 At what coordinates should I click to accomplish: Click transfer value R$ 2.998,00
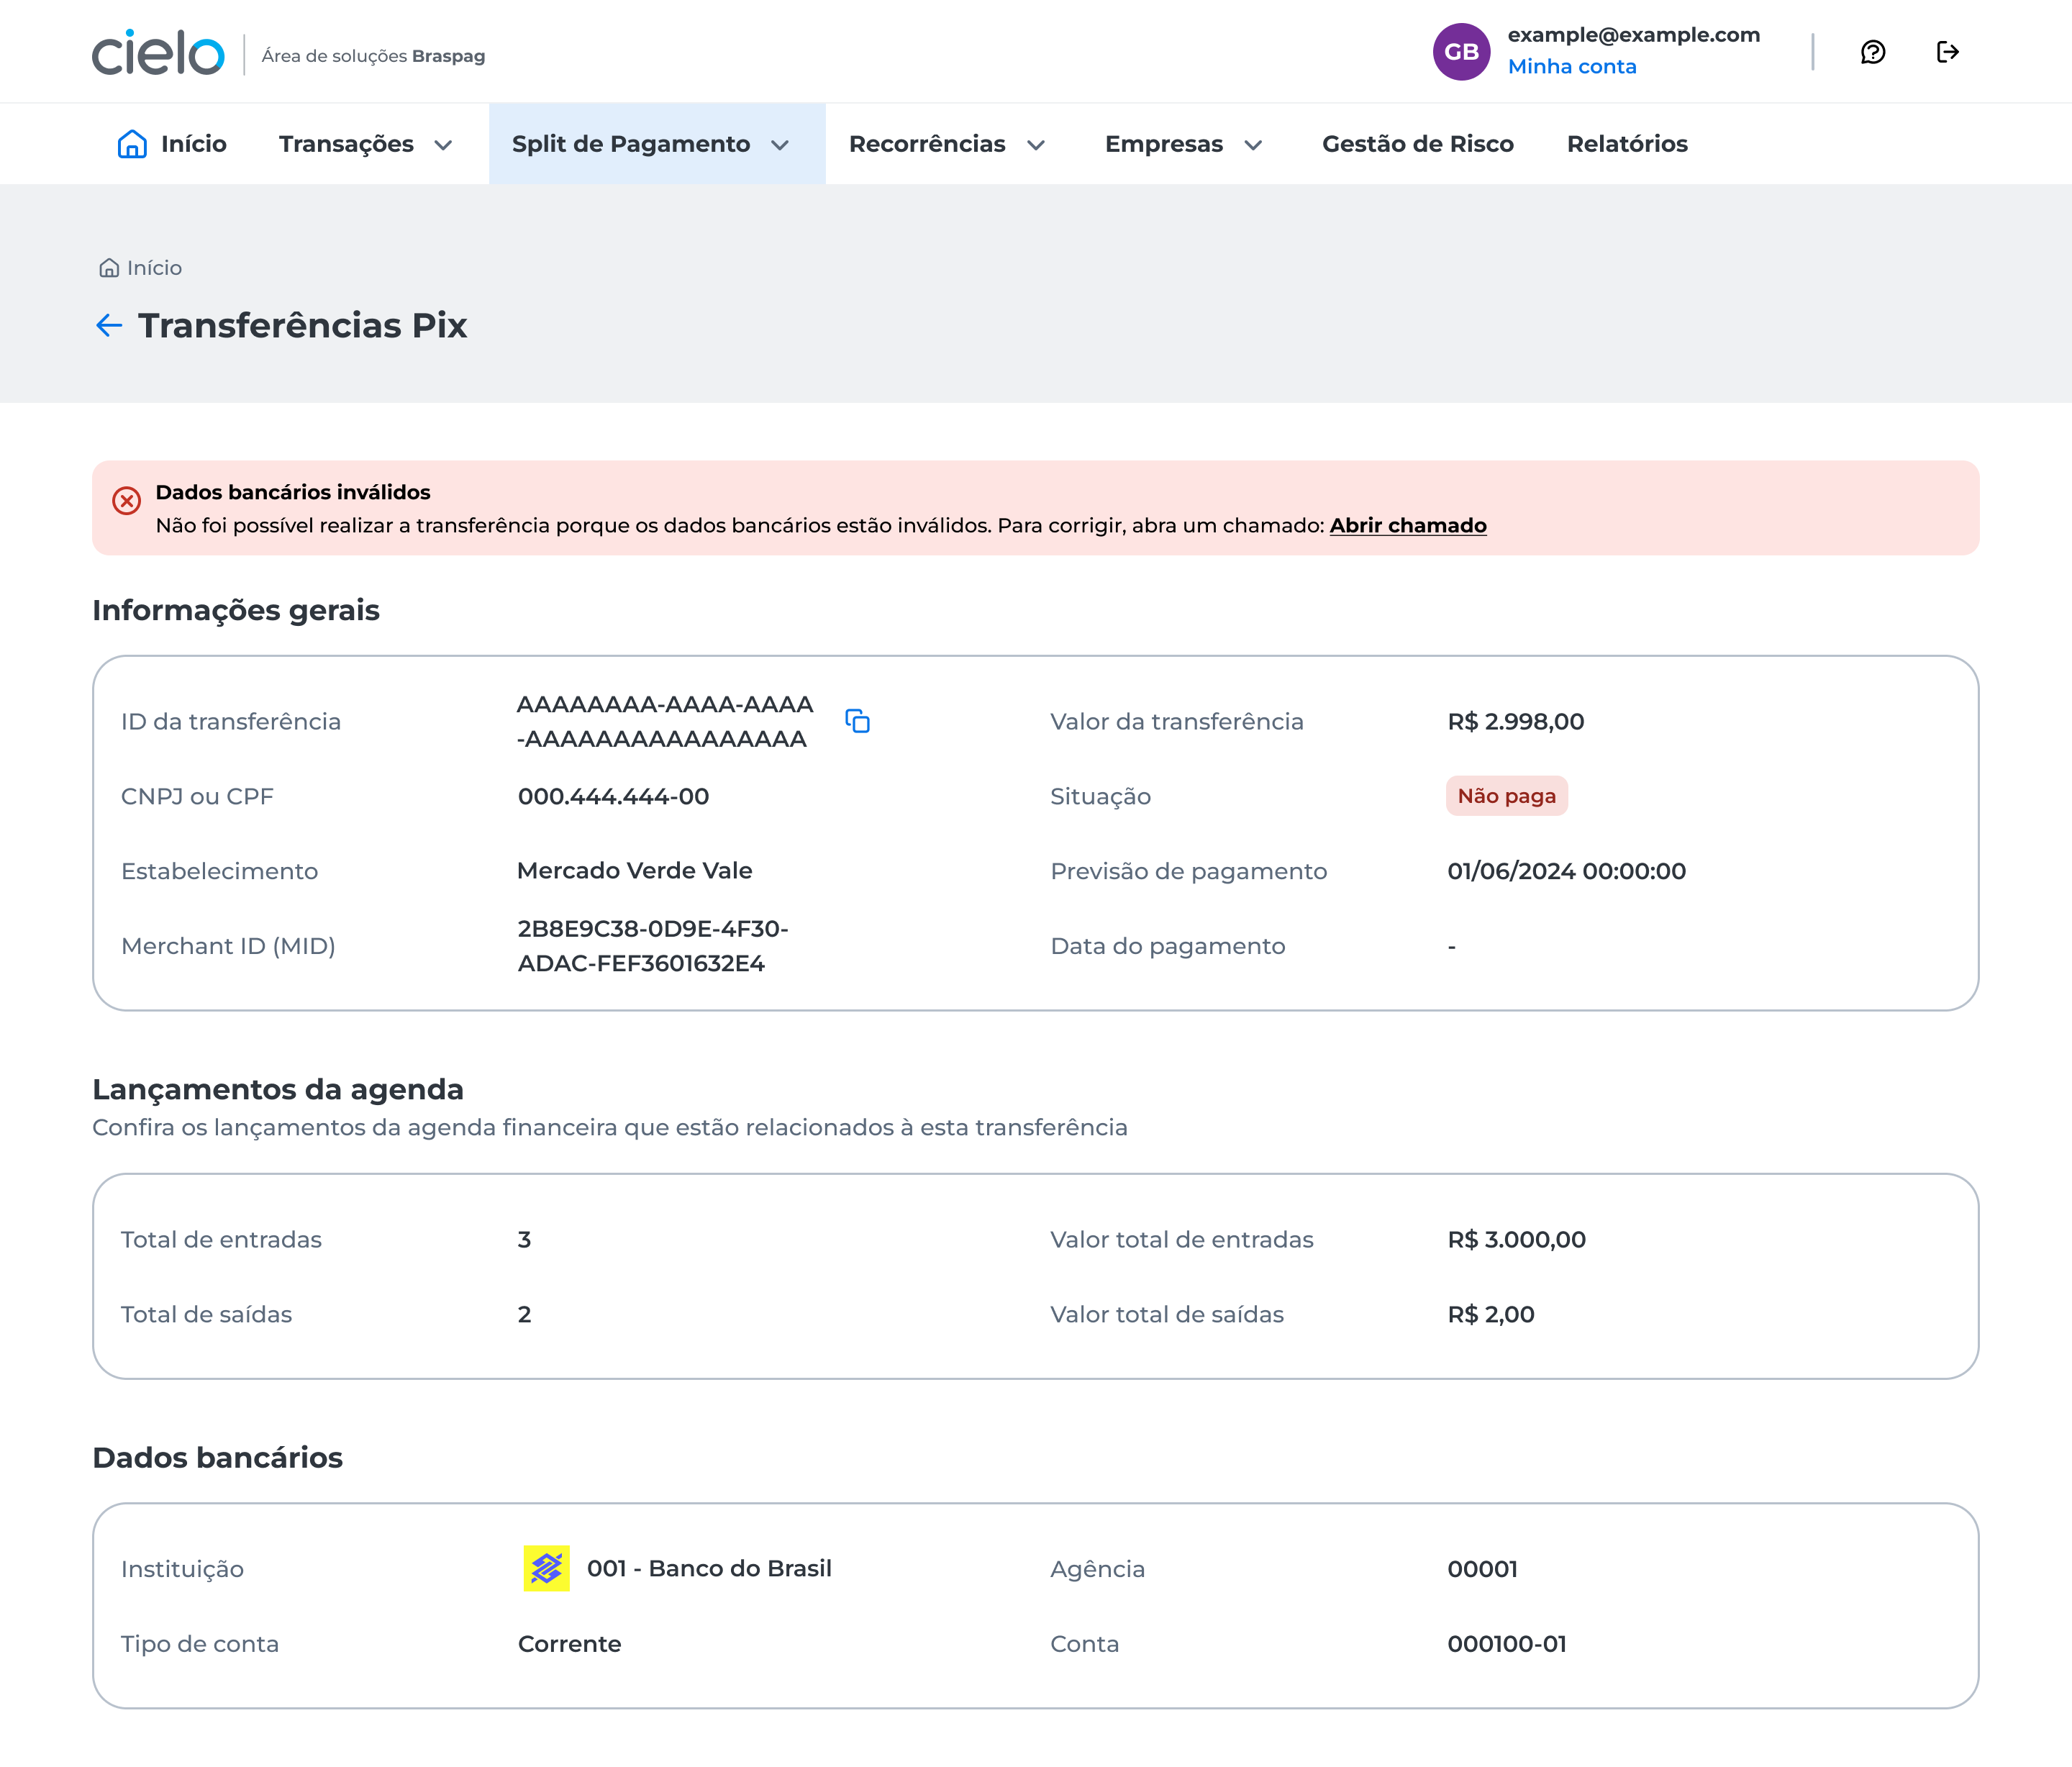point(1516,721)
